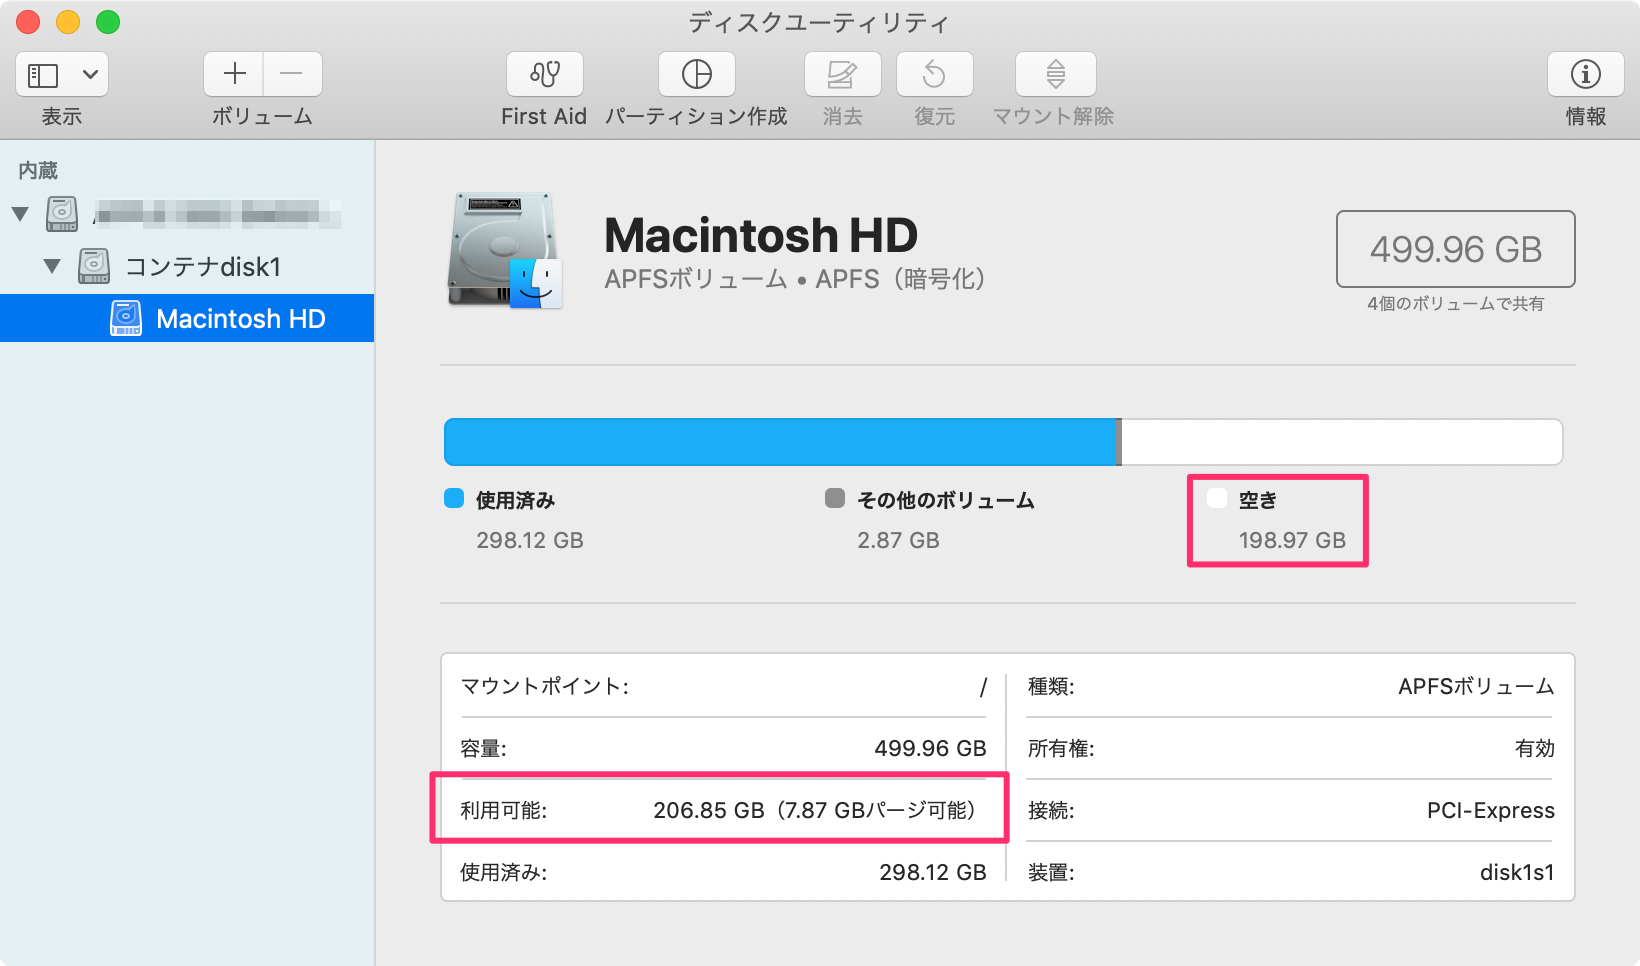Remove volume with the minus button
Screen dimensions: 1640x966
pos(292,75)
